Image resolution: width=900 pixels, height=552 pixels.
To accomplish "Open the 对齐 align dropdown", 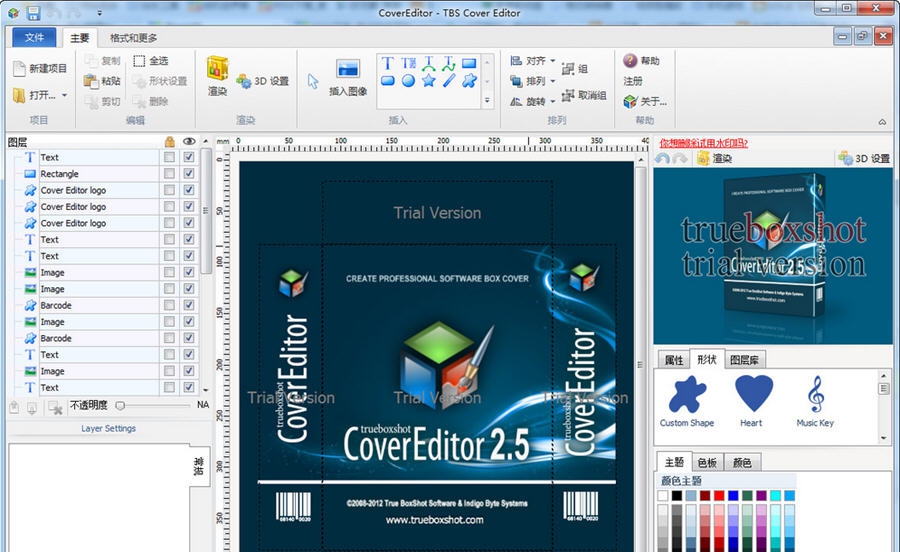I will (x=553, y=60).
